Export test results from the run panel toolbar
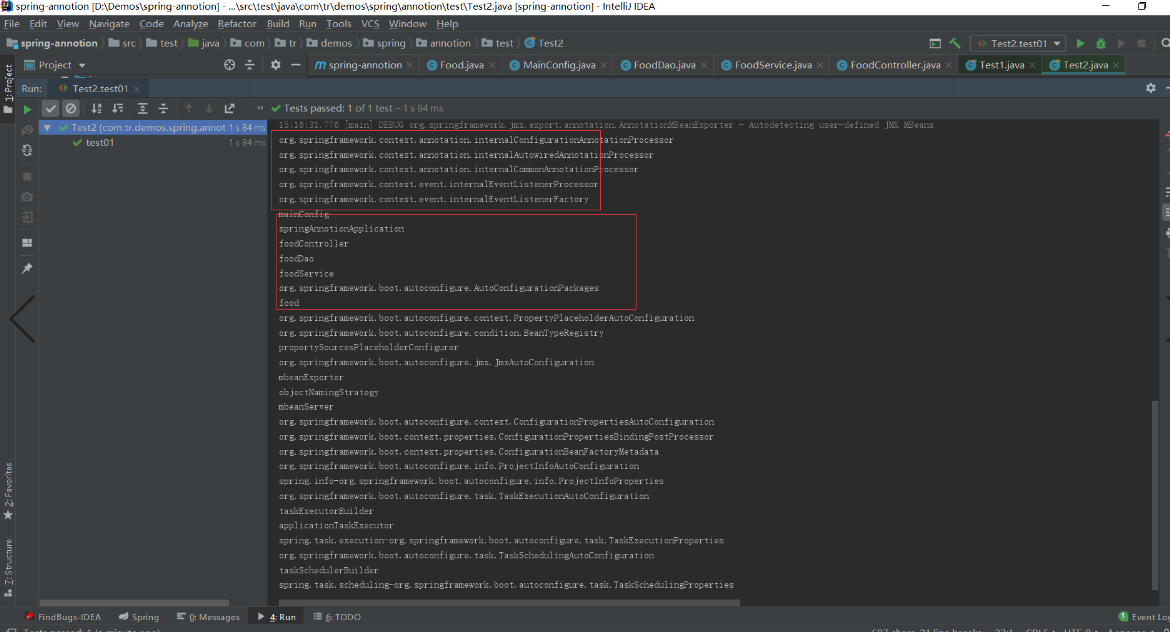The height and width of the screenshot is (632, 1170). [x=229, y=108]
